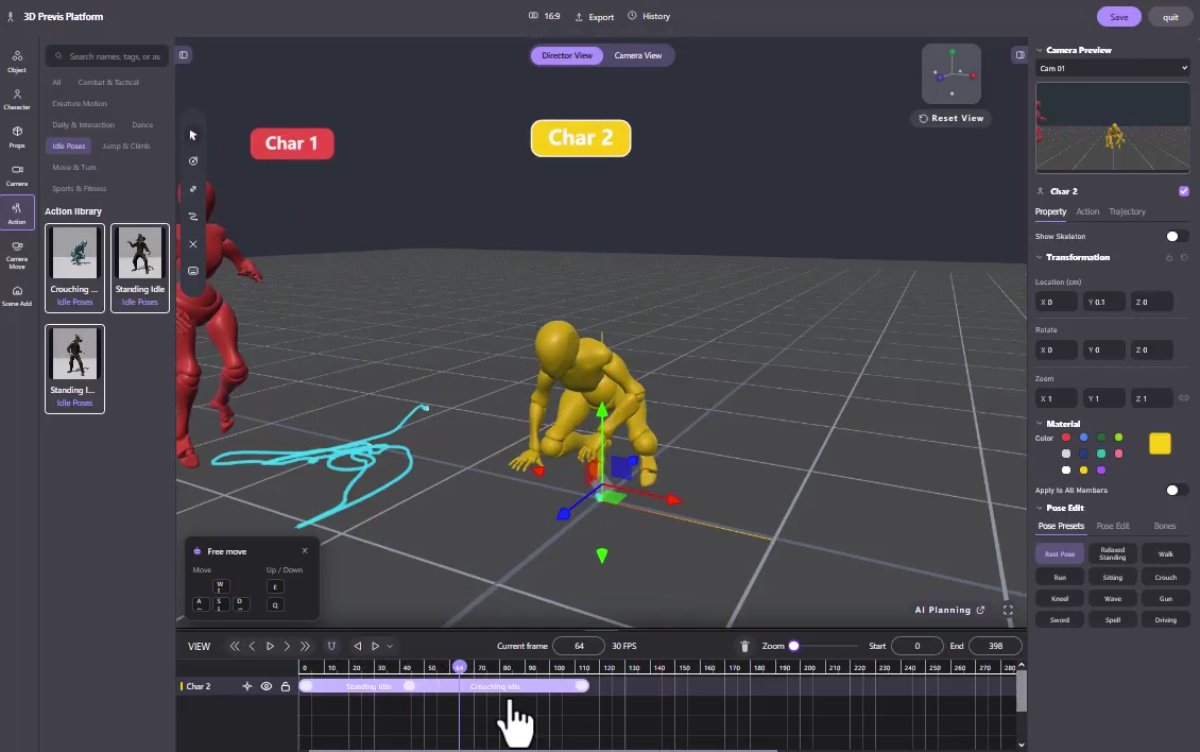The height and width of the screenshot is (752, 1200).
Task: Select the arrow pointer tool in viewport toolbar
Action: point(193,135)
